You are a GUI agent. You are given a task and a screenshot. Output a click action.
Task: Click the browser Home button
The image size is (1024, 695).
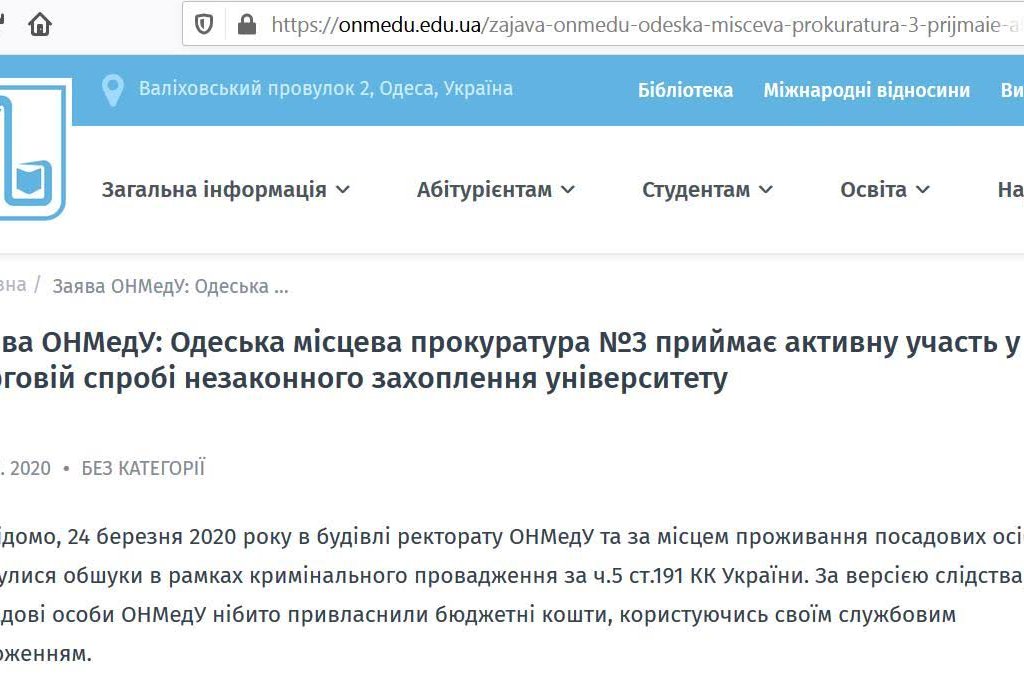point(40,24)
